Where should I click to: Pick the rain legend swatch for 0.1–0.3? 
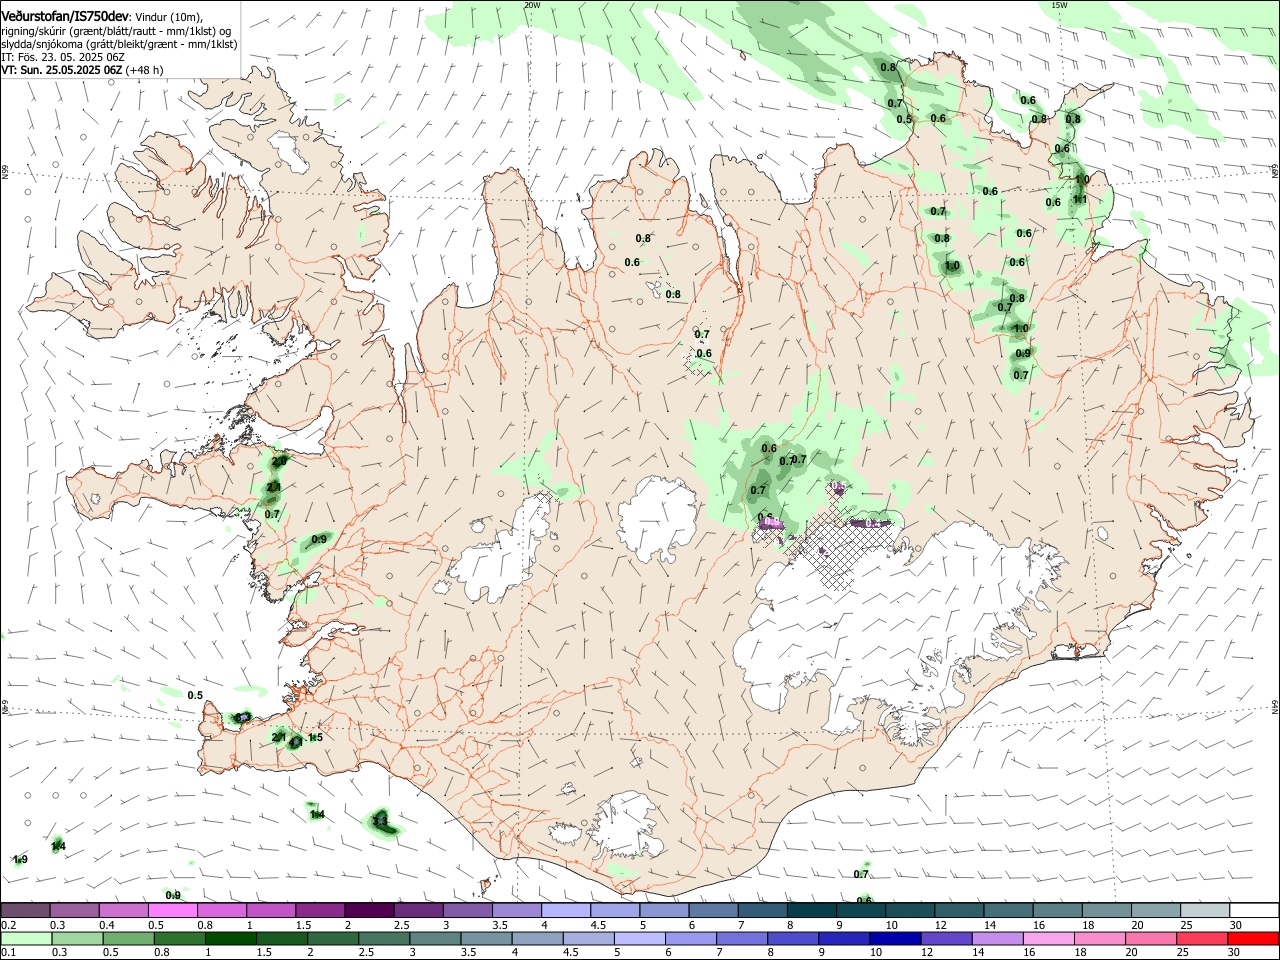coord(25,939)
